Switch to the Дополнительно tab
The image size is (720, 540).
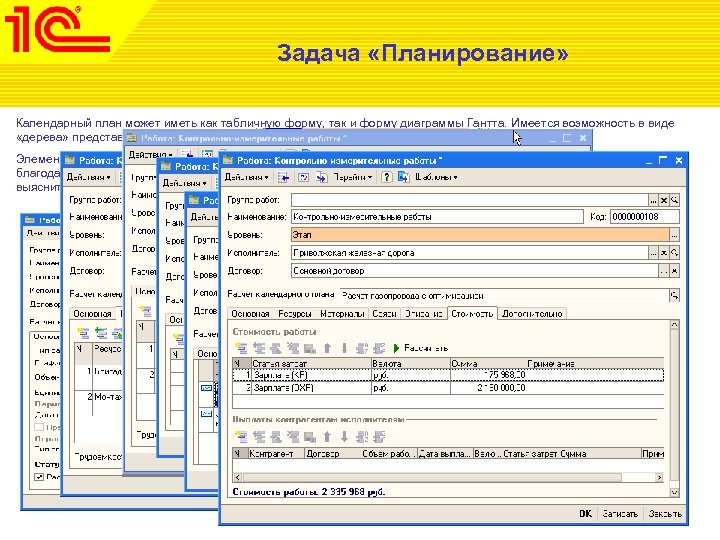[532, 314]
